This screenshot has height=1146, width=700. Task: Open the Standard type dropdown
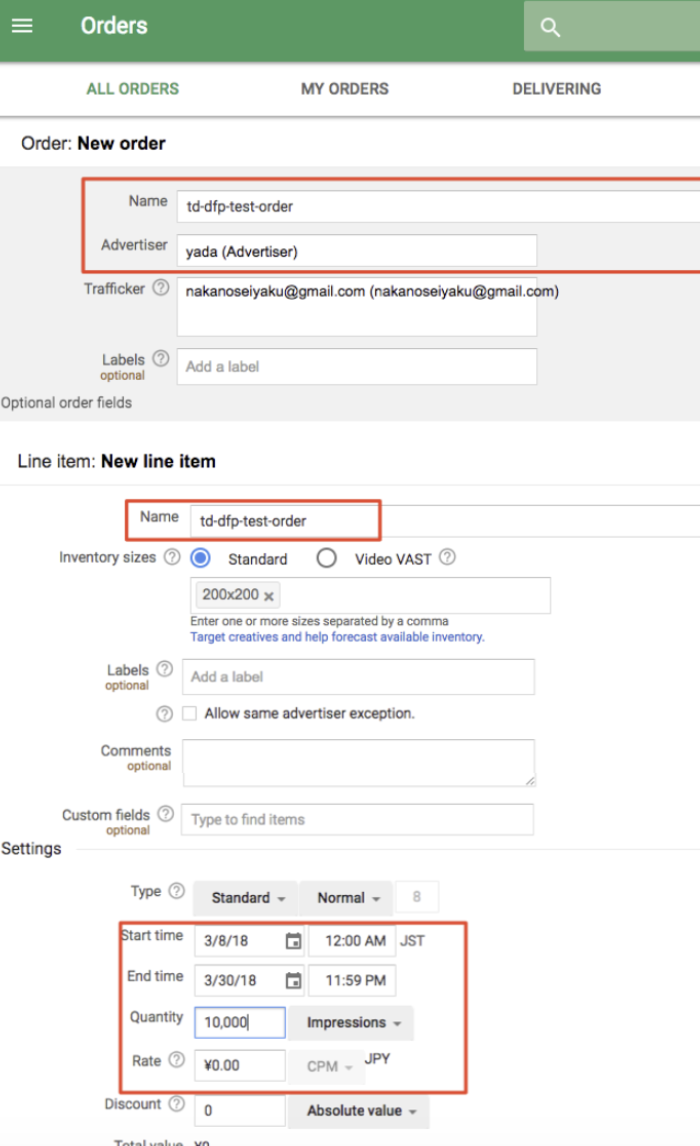246,898
